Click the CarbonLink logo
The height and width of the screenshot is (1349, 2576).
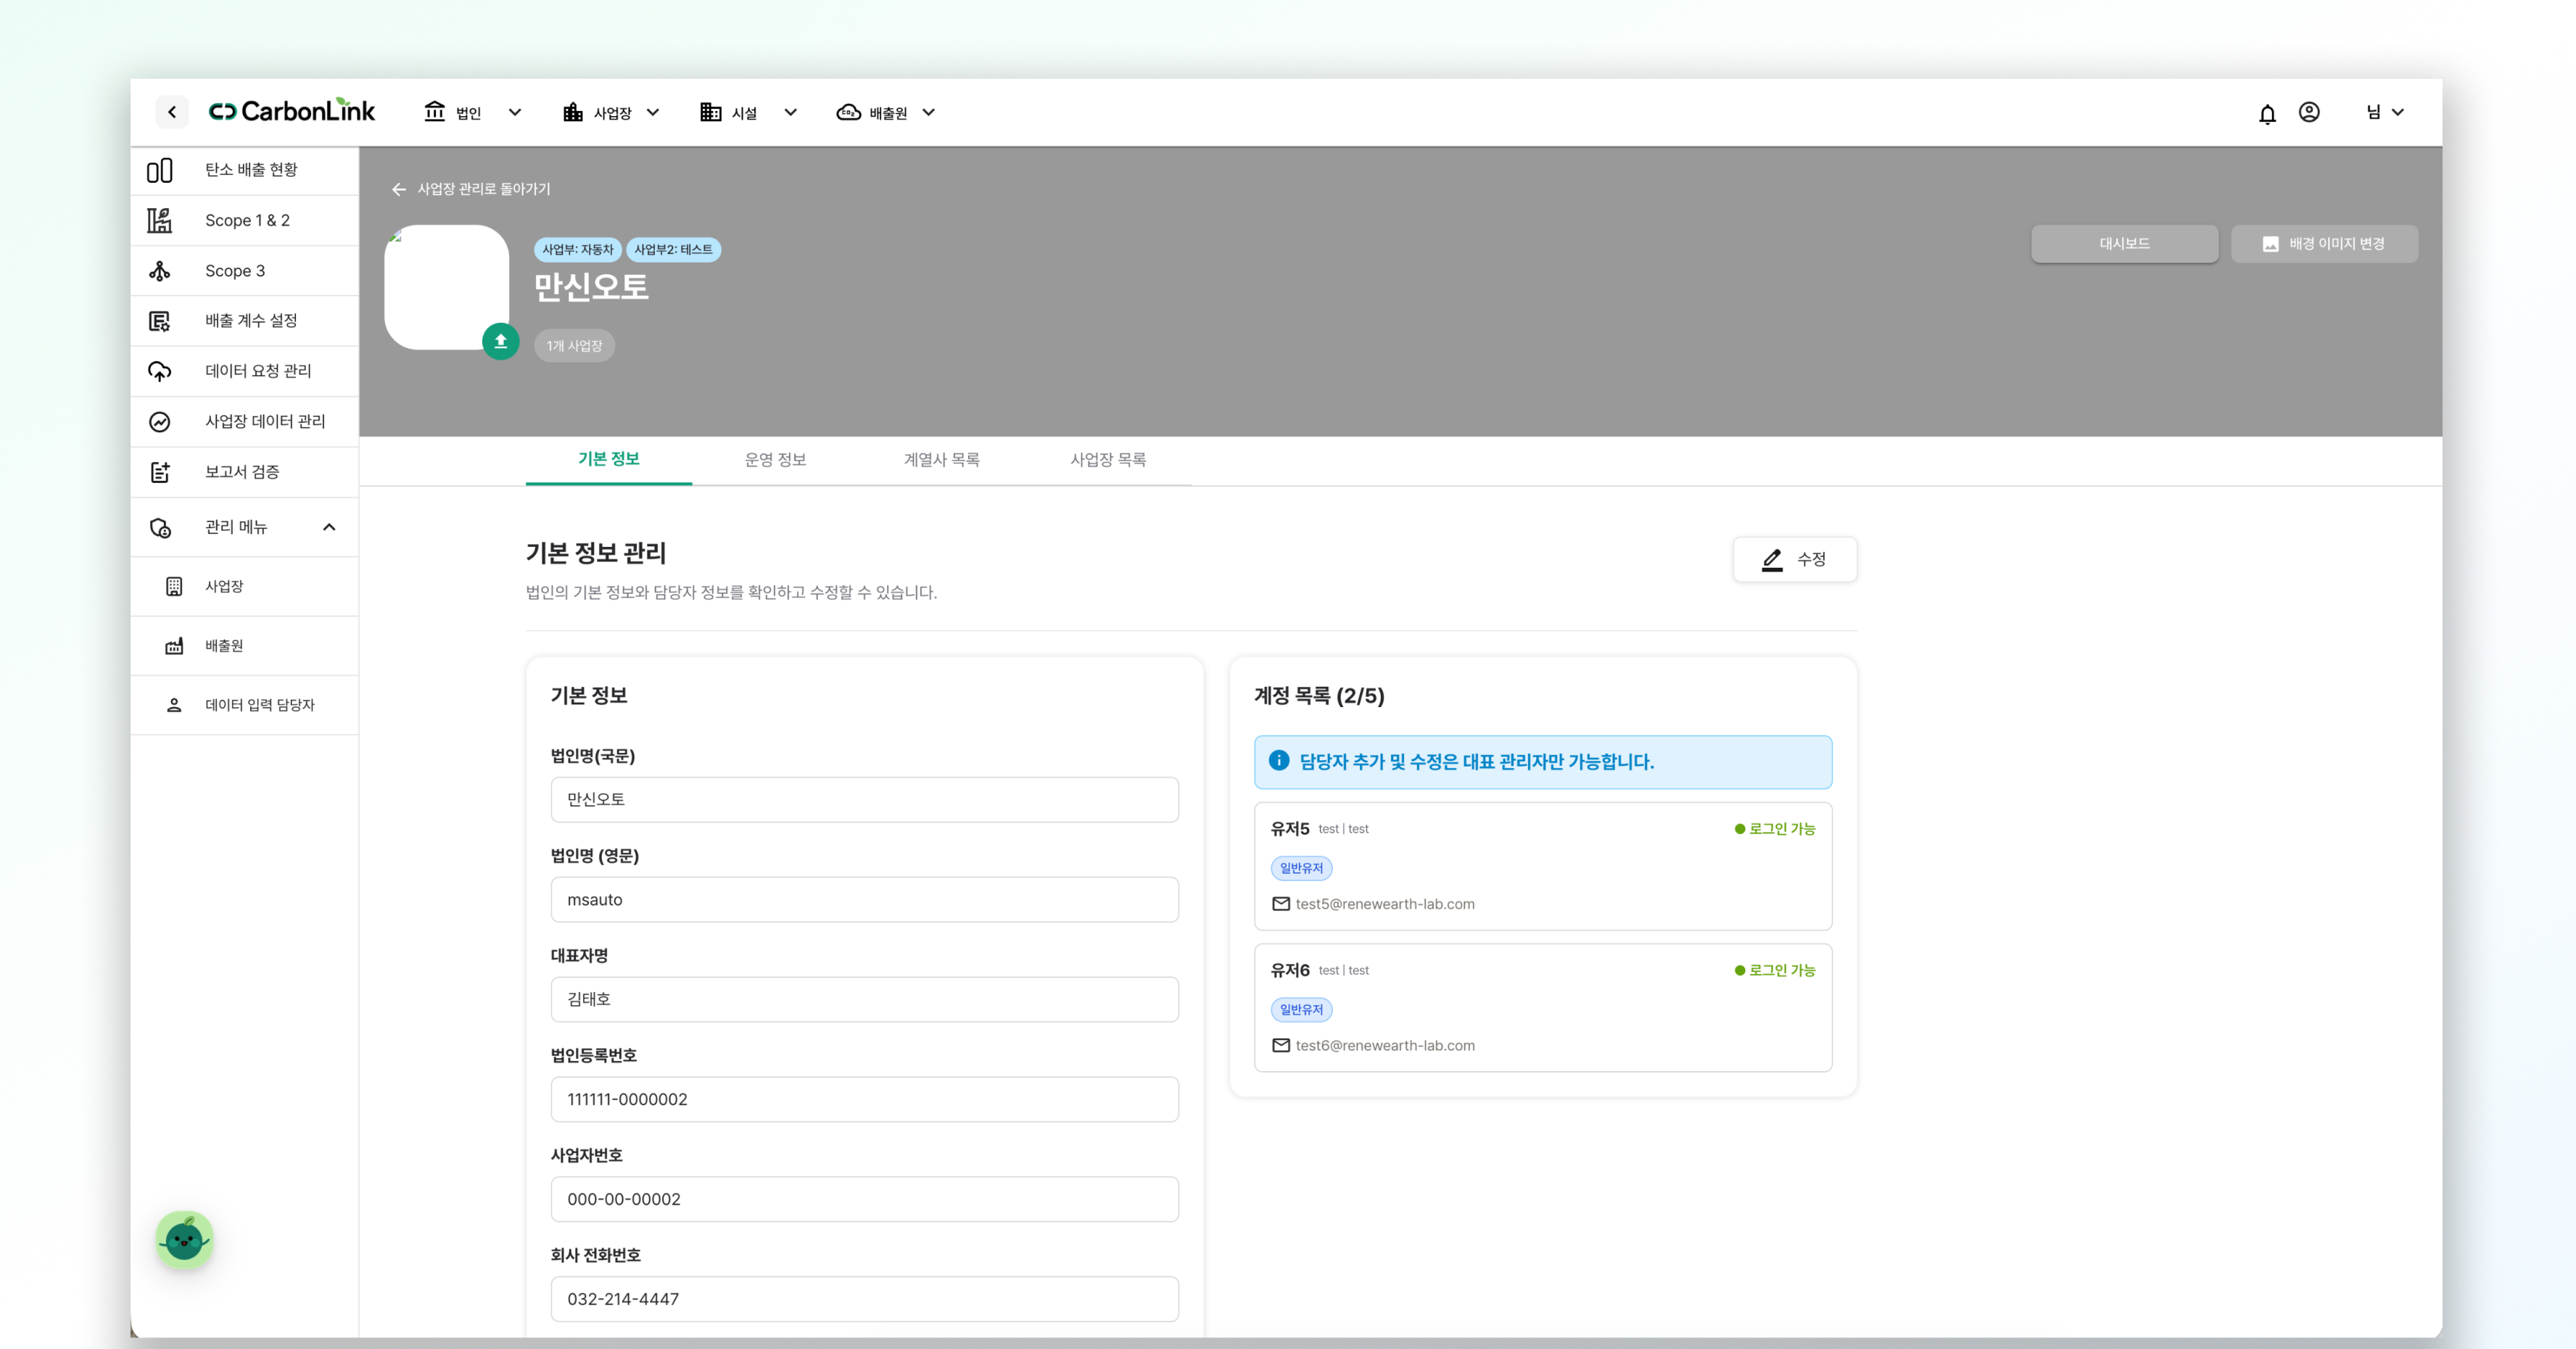[292, 111]
